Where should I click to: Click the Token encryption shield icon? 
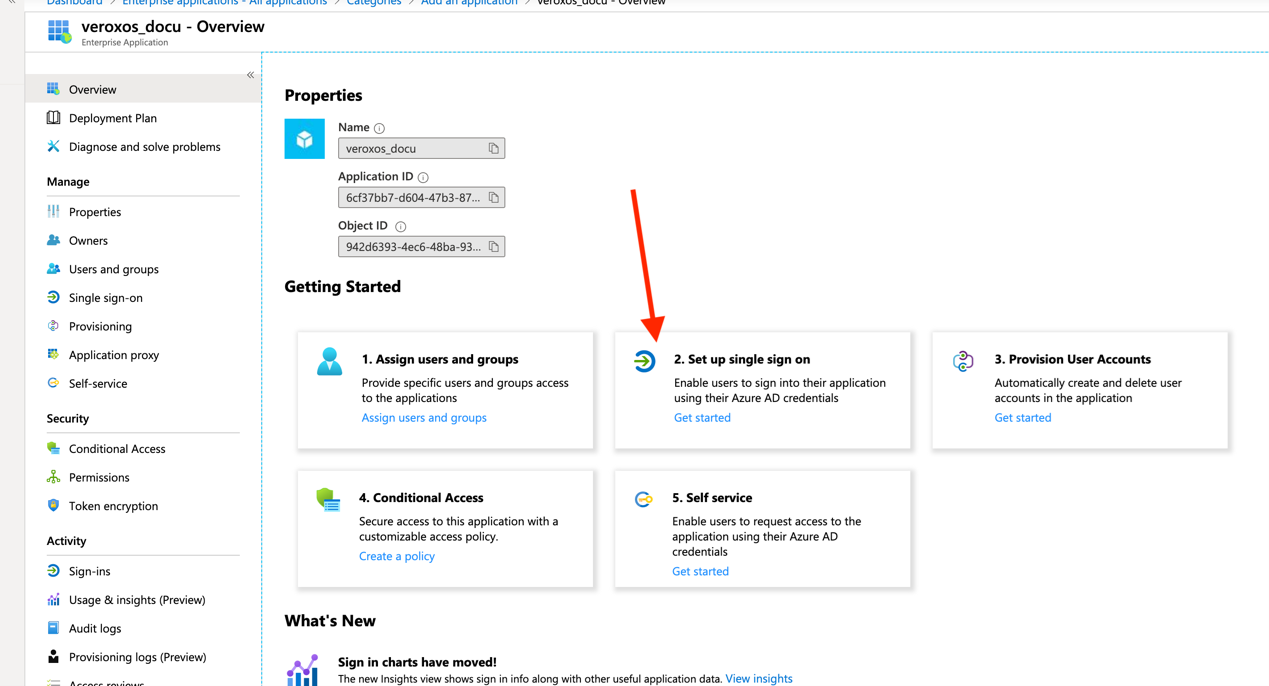(54, 506)
